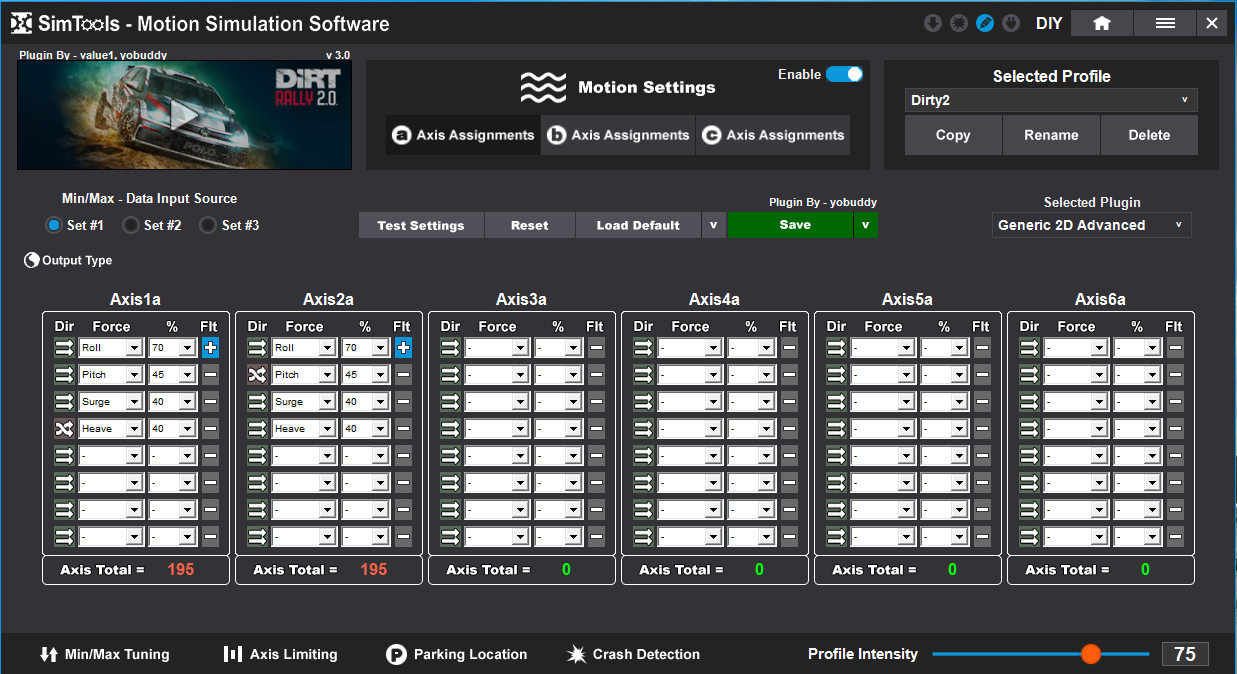Click the green Save button
The image size is (1237, 674).
click(x=794, y=225)
